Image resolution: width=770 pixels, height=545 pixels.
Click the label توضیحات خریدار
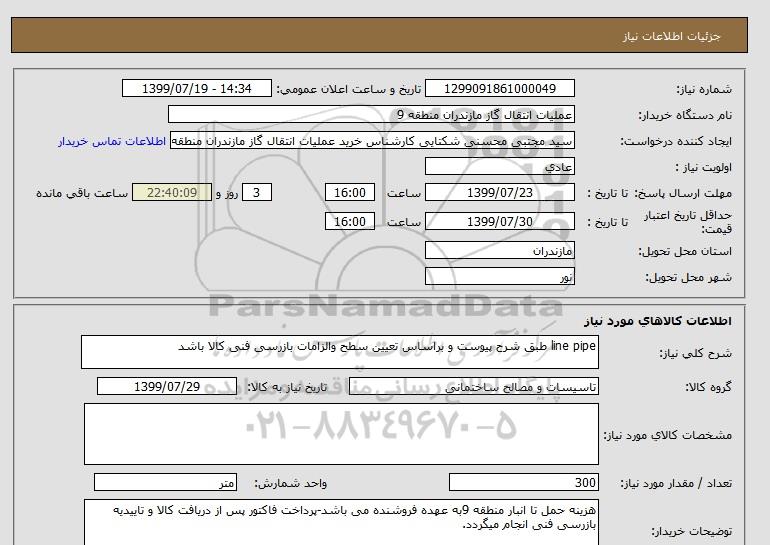(691, 532)
